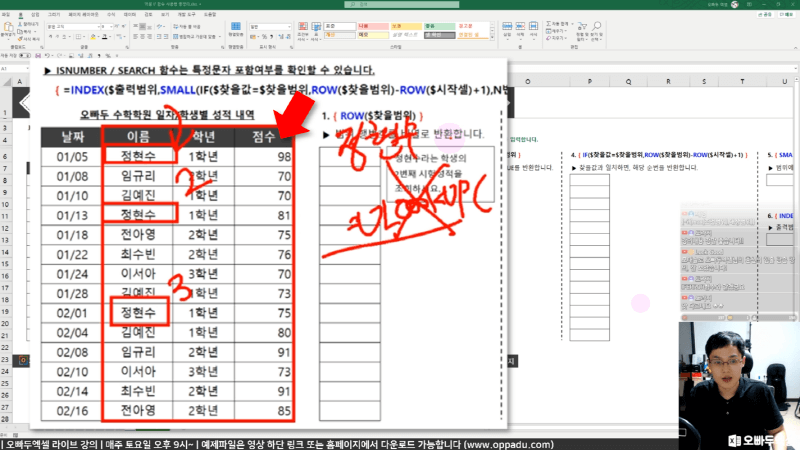800x450 pixels.
Task: Click the Cut (잘라내기) button
Action: pos(28,24)
